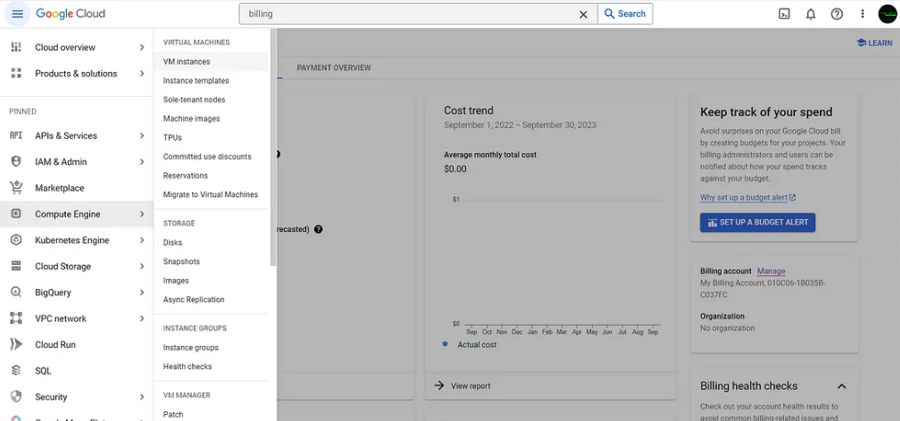Image resolution: width=900 pixels, height=421 pixels.
Task: Expand IAM & Admin submenu arrow
Action: coord(142,162)
